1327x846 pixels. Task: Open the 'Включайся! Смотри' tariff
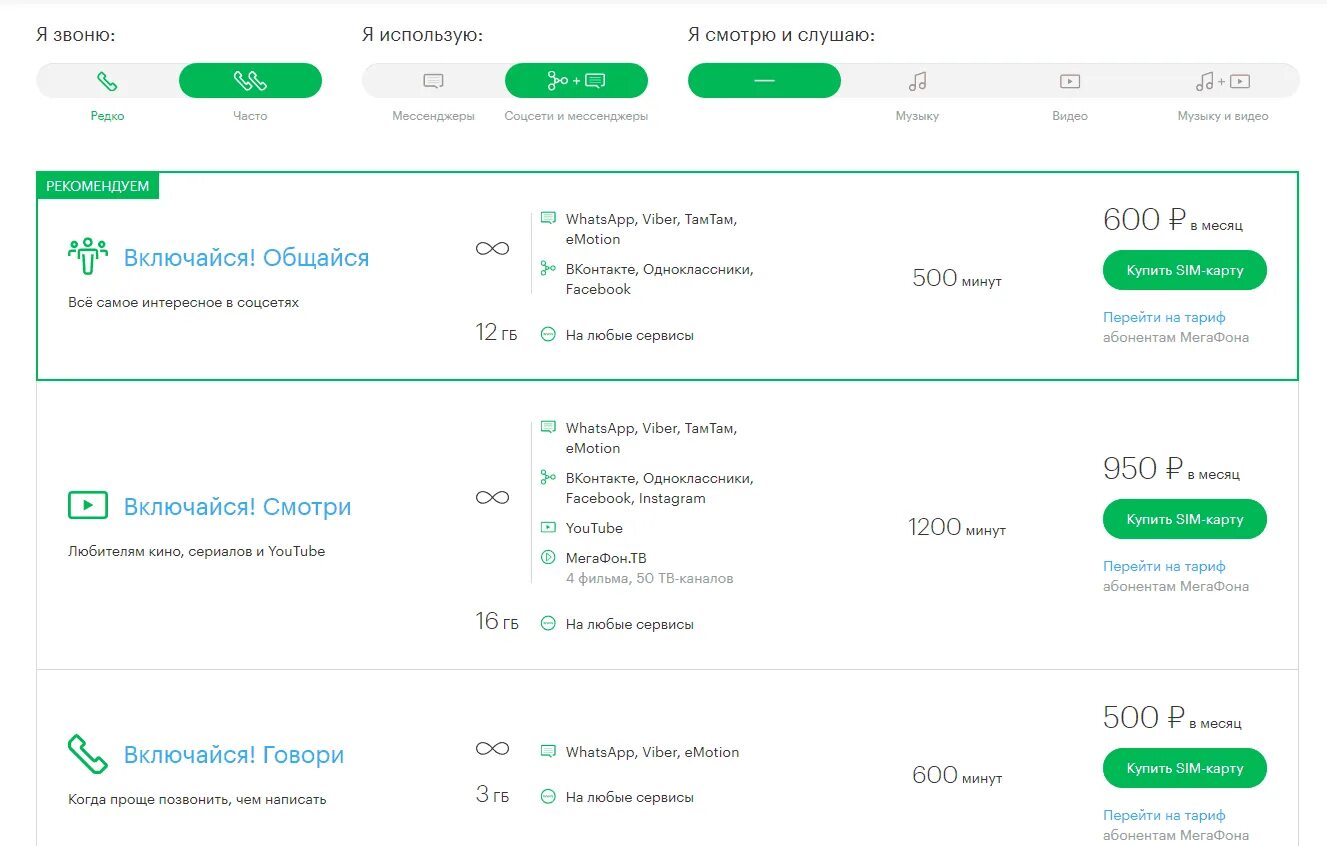coord(238,507)
